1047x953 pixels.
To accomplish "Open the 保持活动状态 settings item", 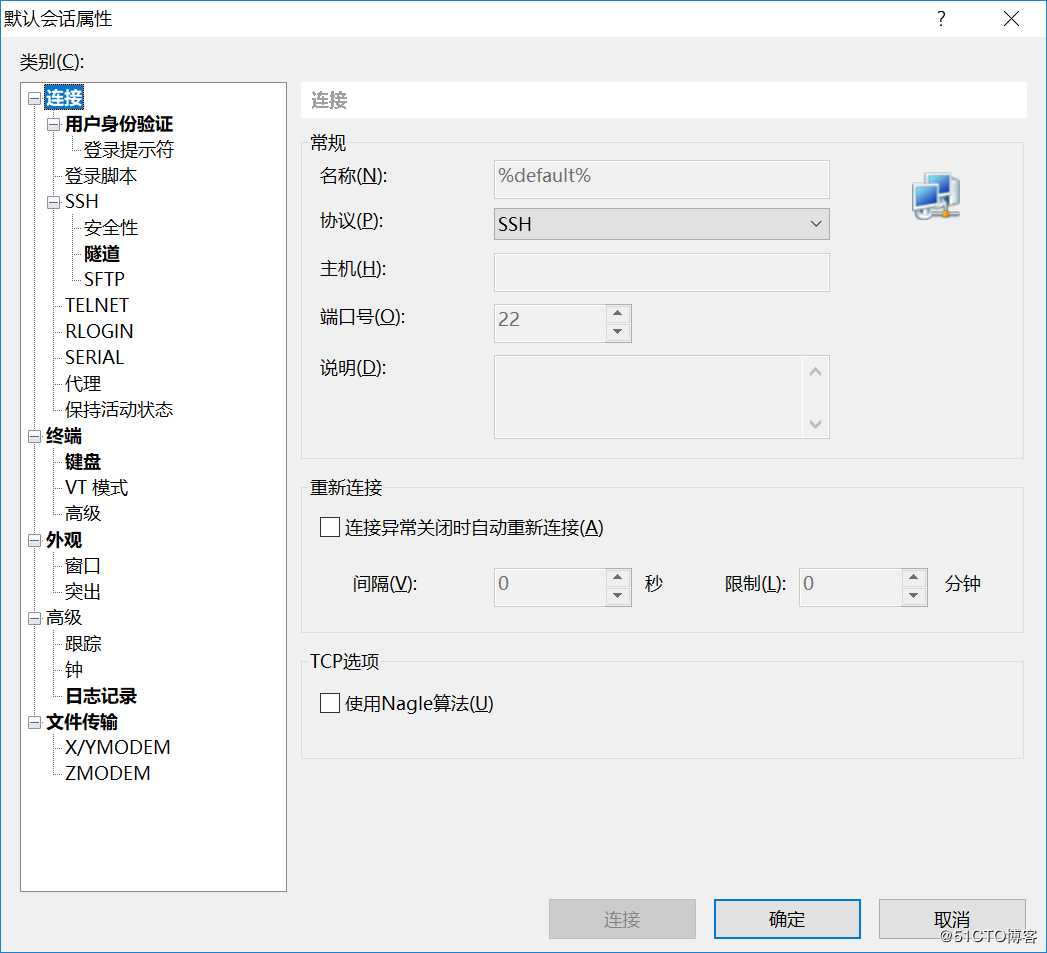I will [119, 409].
